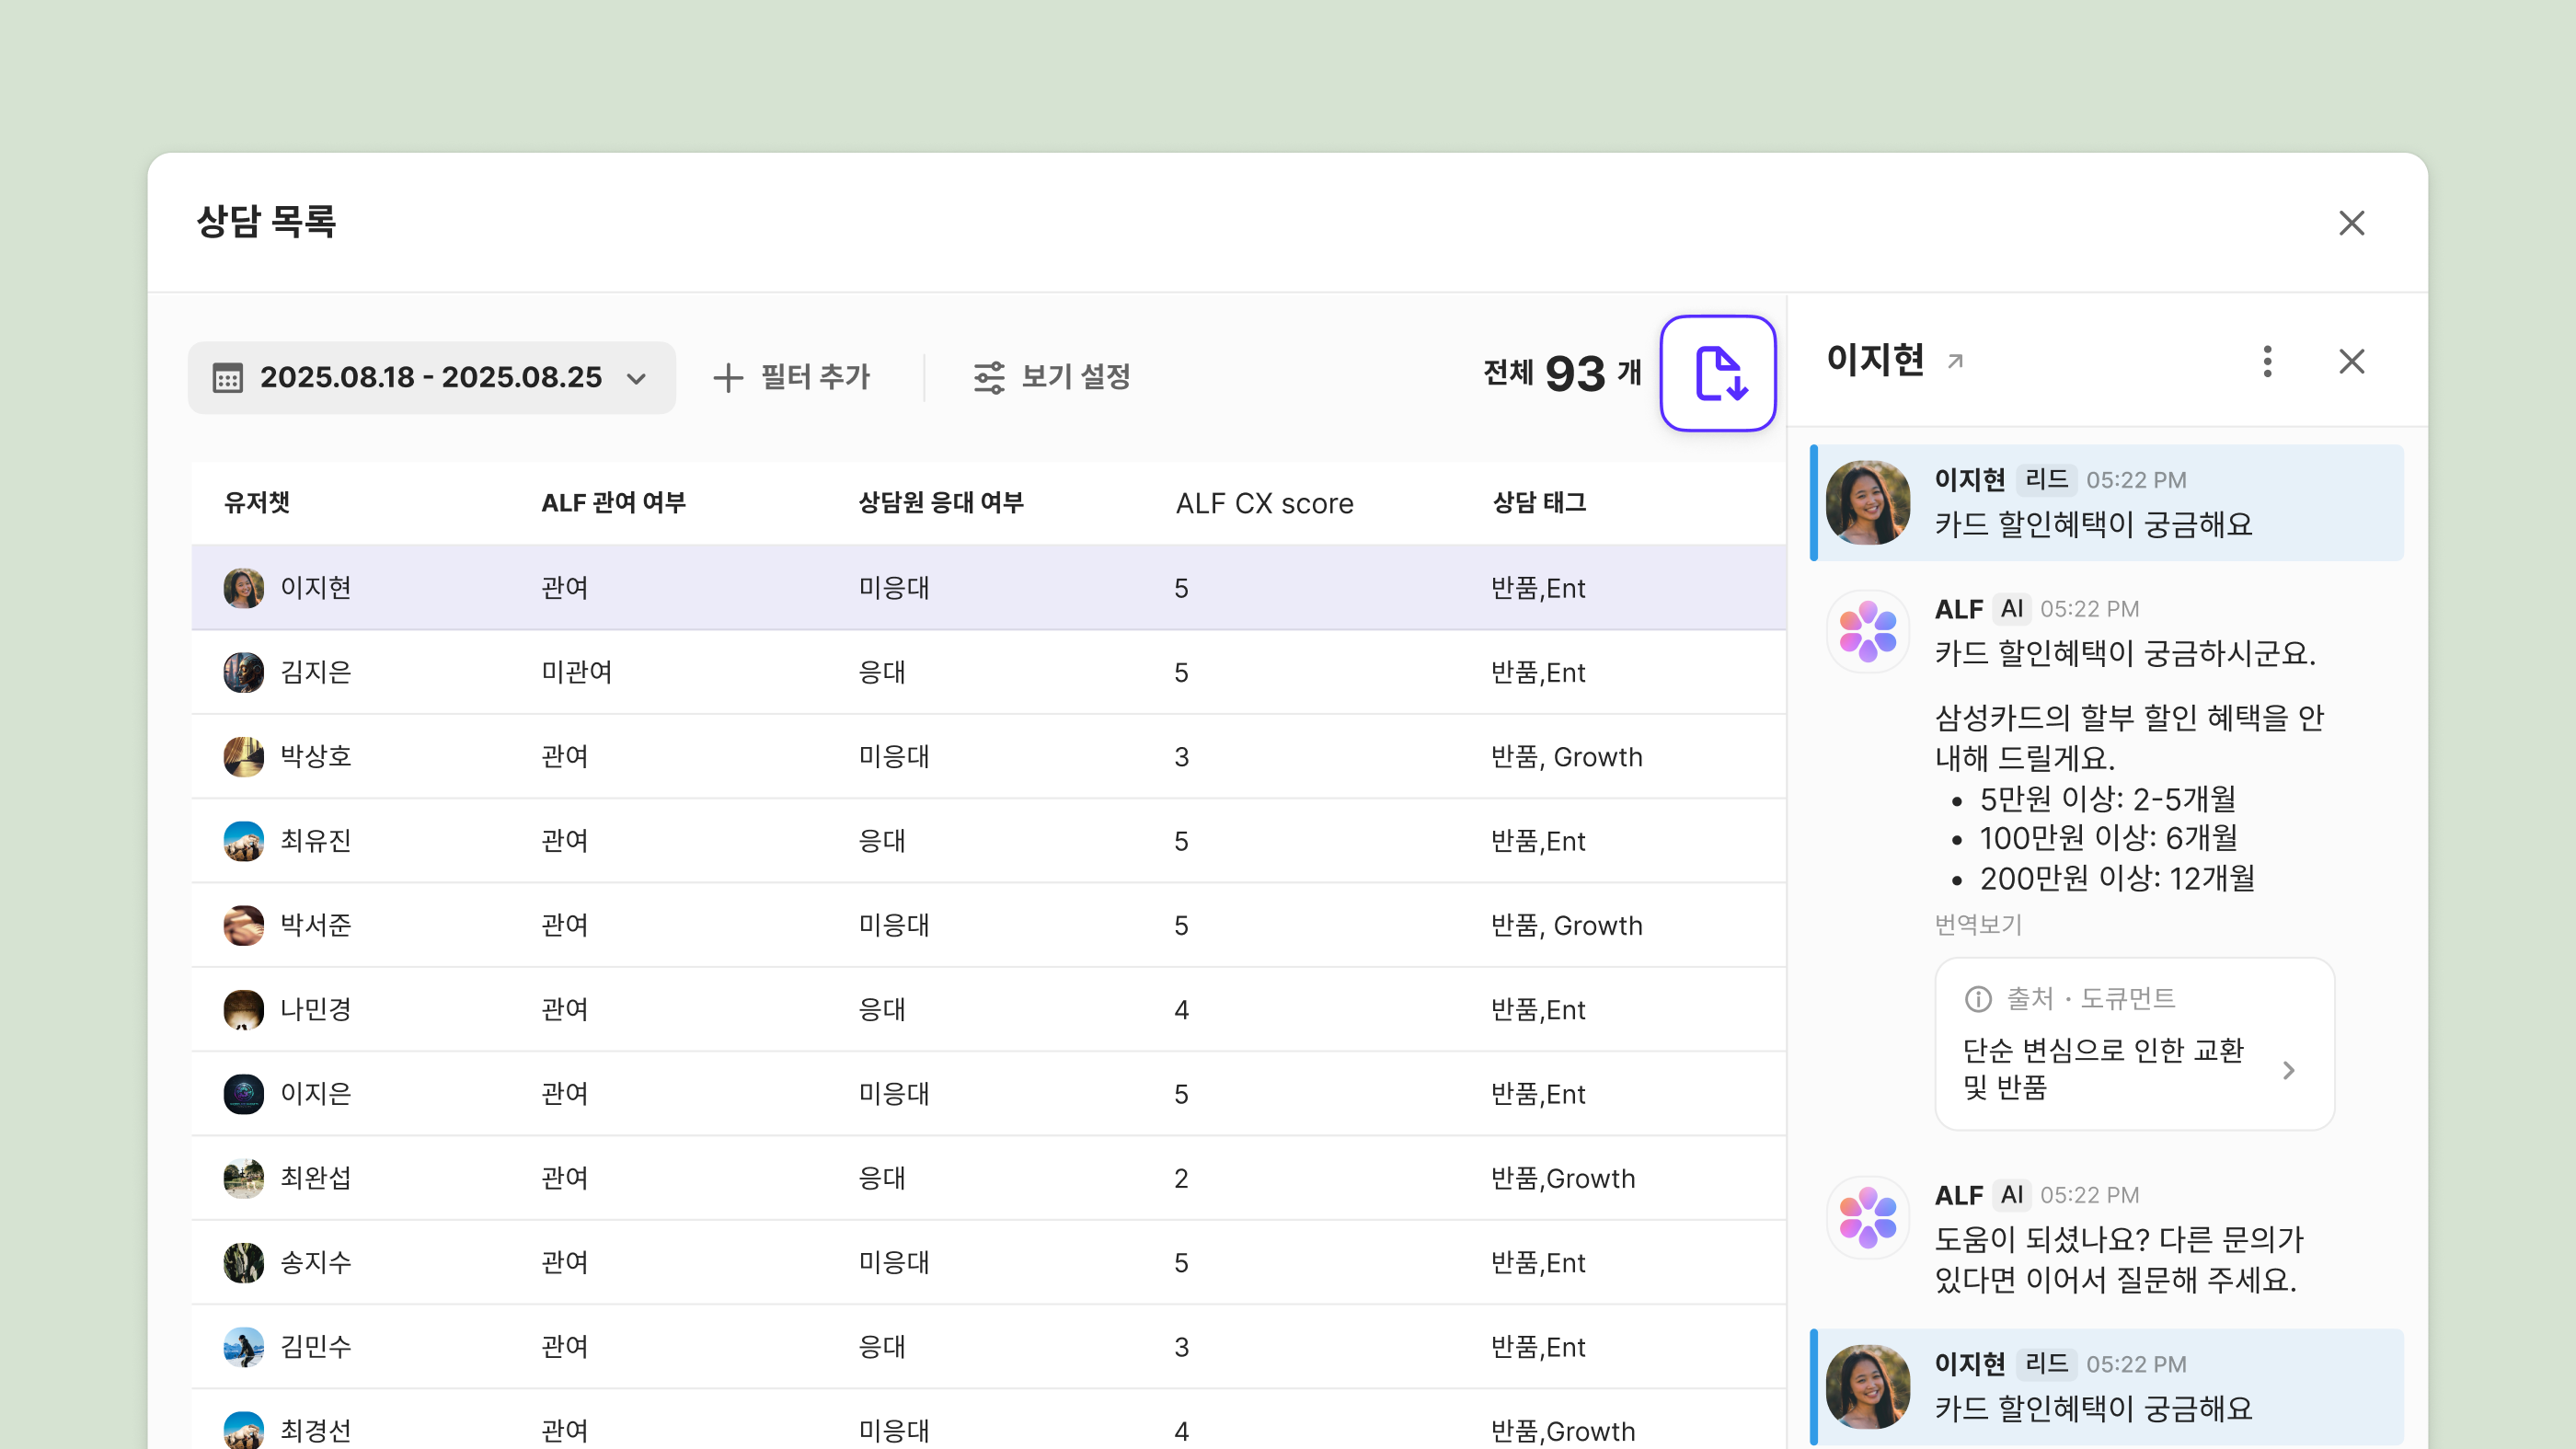2576x1449 pixels.
Task: Click the 리드 badge on first 이지현 message
Action: coord(2046,480)
